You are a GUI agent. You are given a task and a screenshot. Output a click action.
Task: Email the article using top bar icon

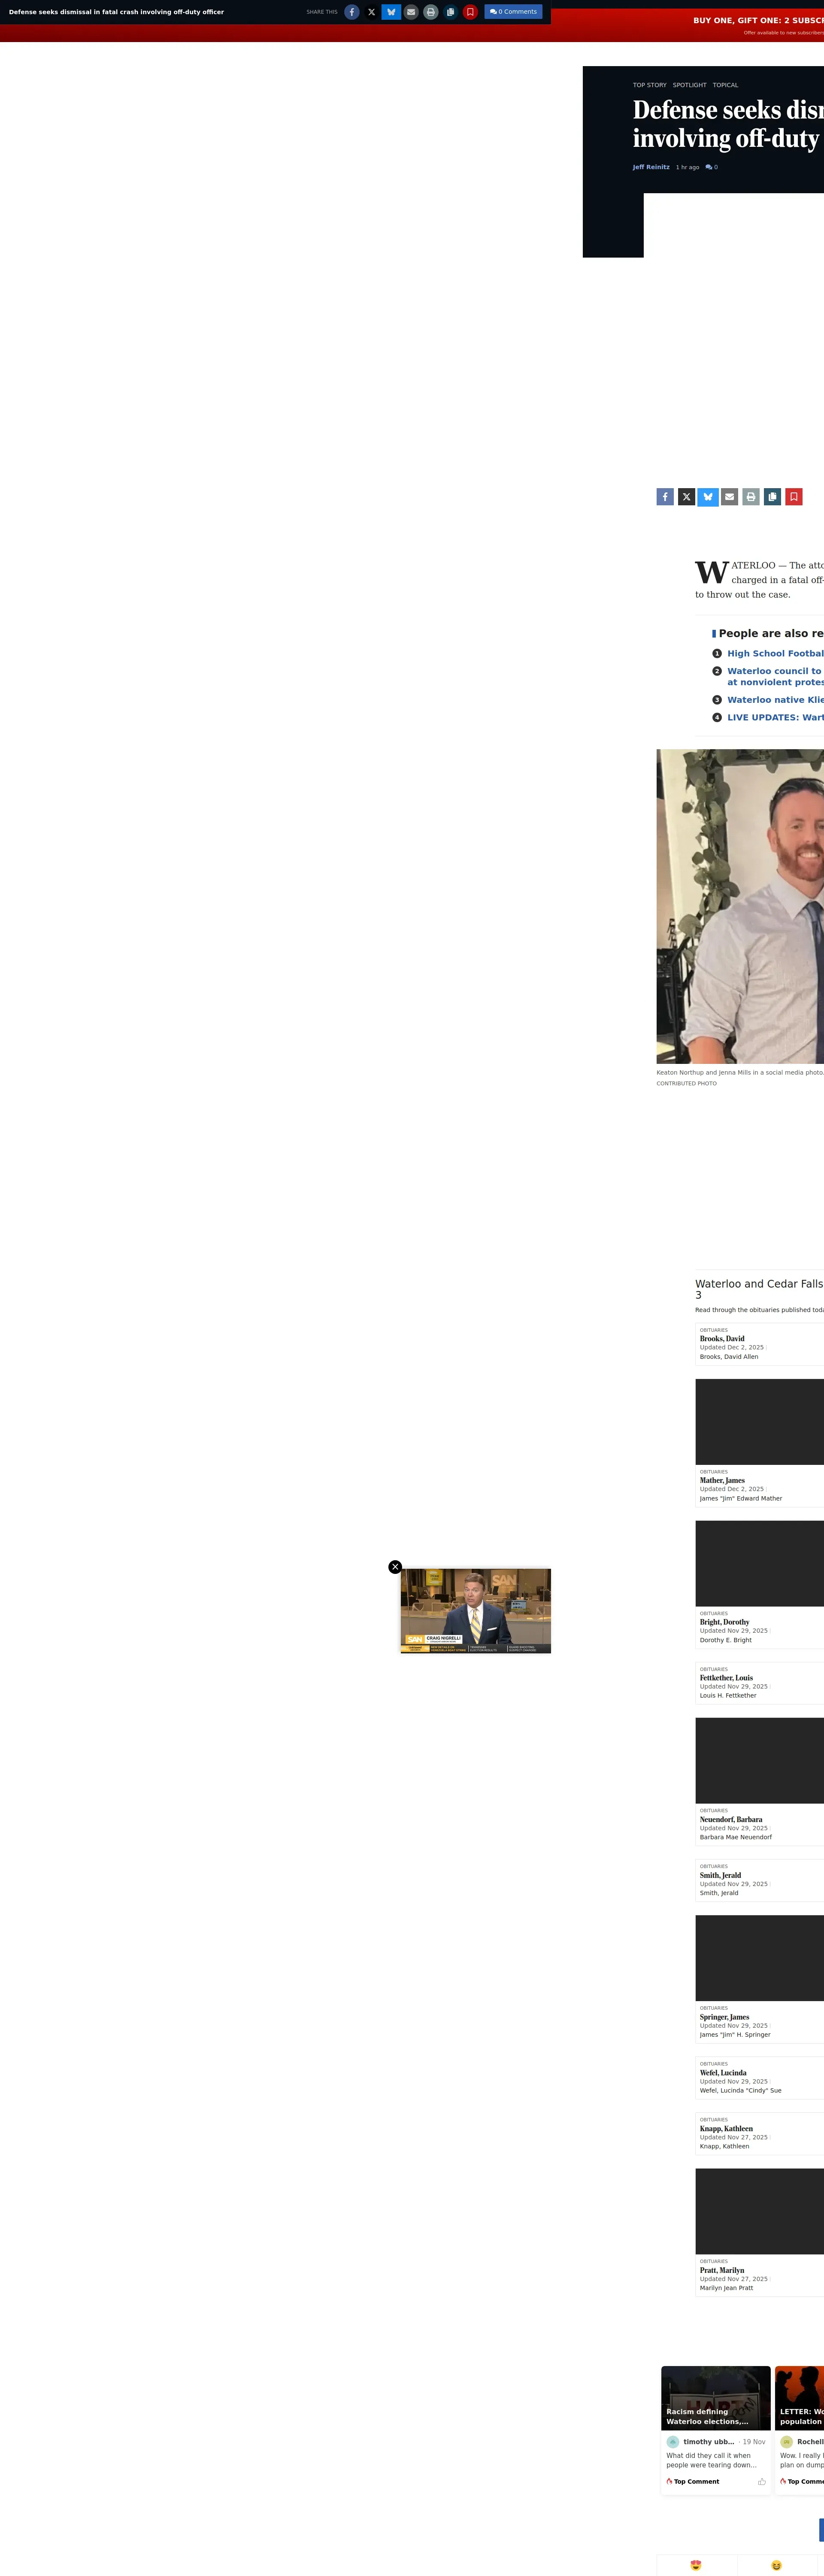coord(411,12)
